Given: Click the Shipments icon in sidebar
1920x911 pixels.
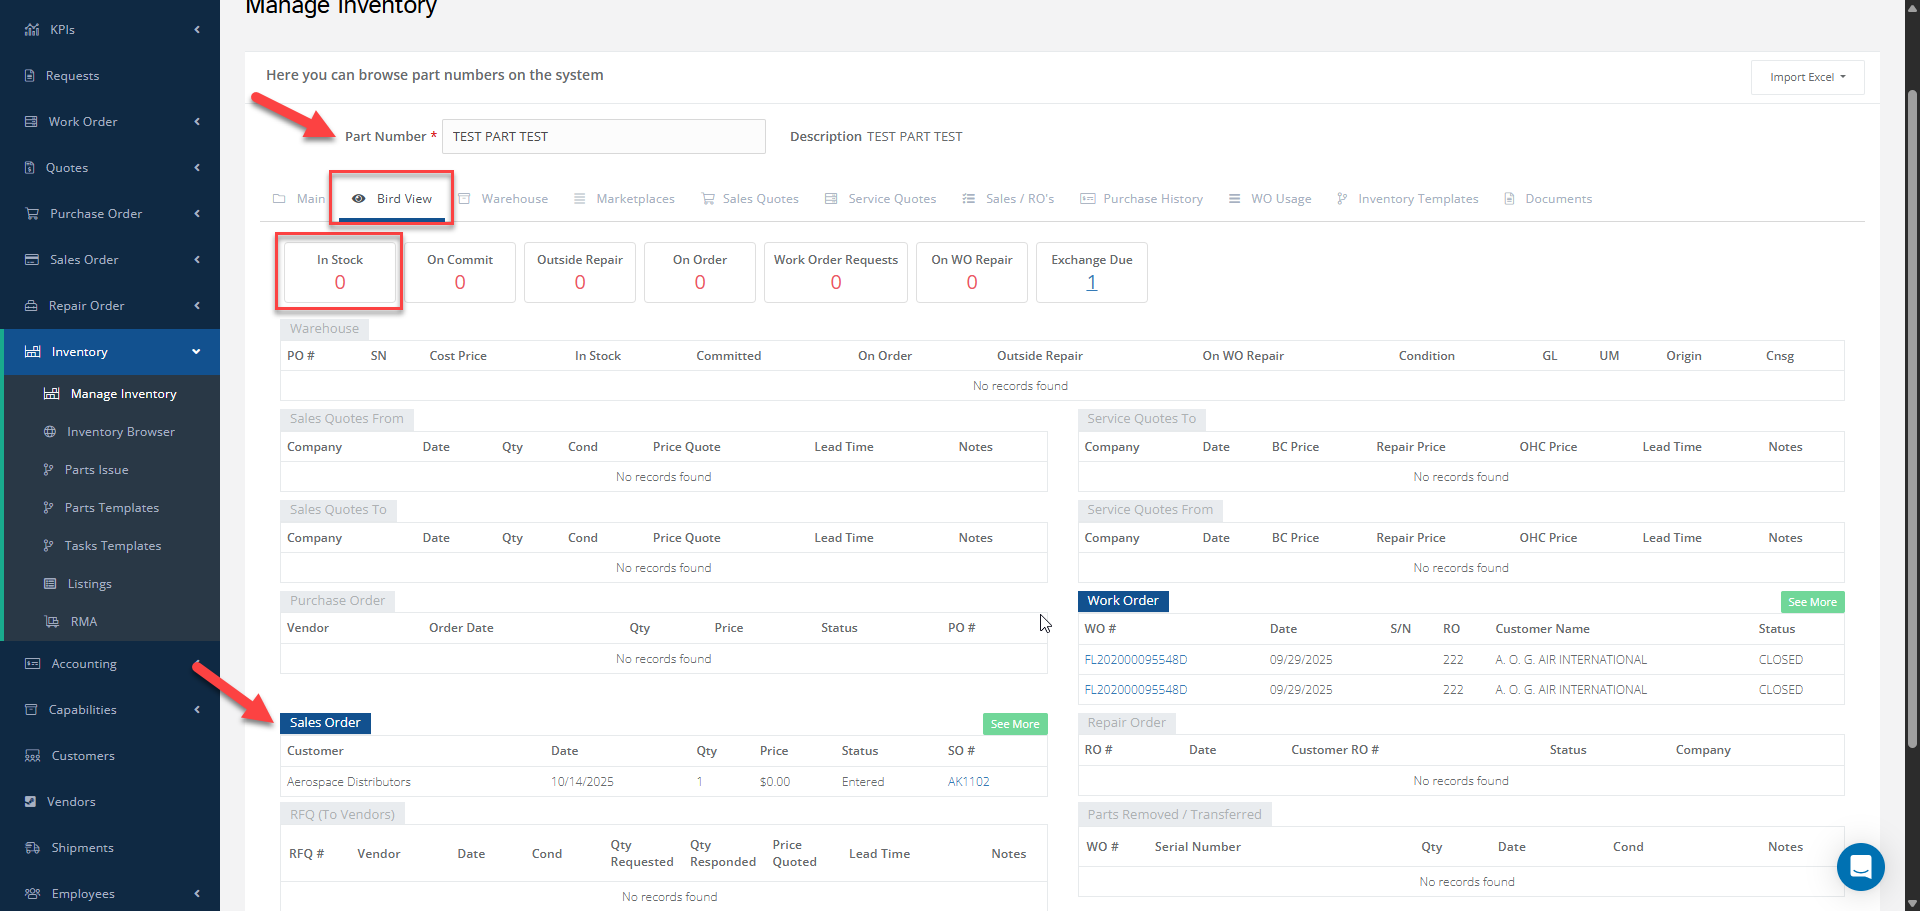Looking at the screenshot, I should tap(32, 848).
